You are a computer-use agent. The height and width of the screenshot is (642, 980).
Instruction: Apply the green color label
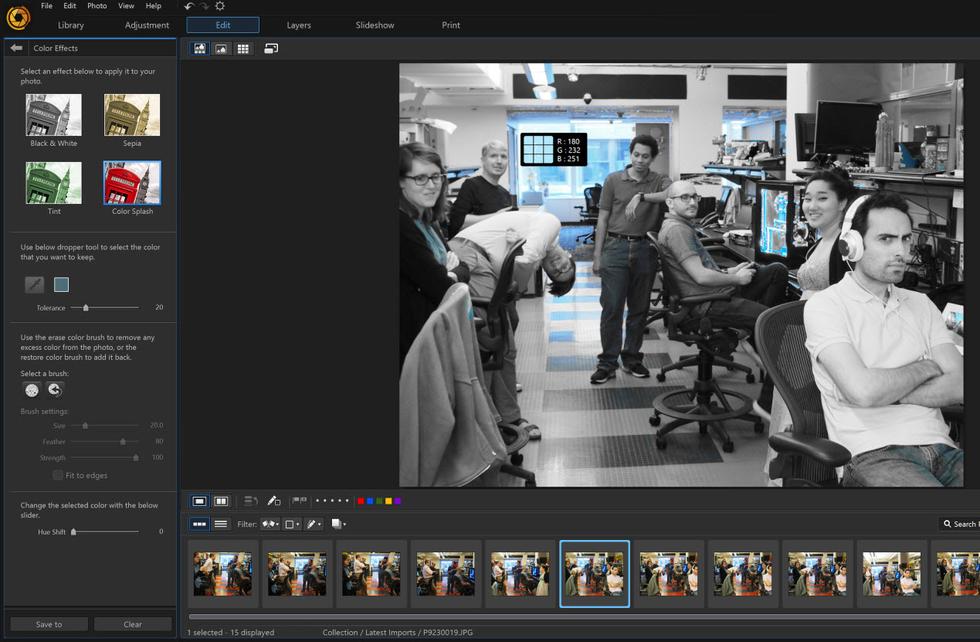tap(379, 501)
